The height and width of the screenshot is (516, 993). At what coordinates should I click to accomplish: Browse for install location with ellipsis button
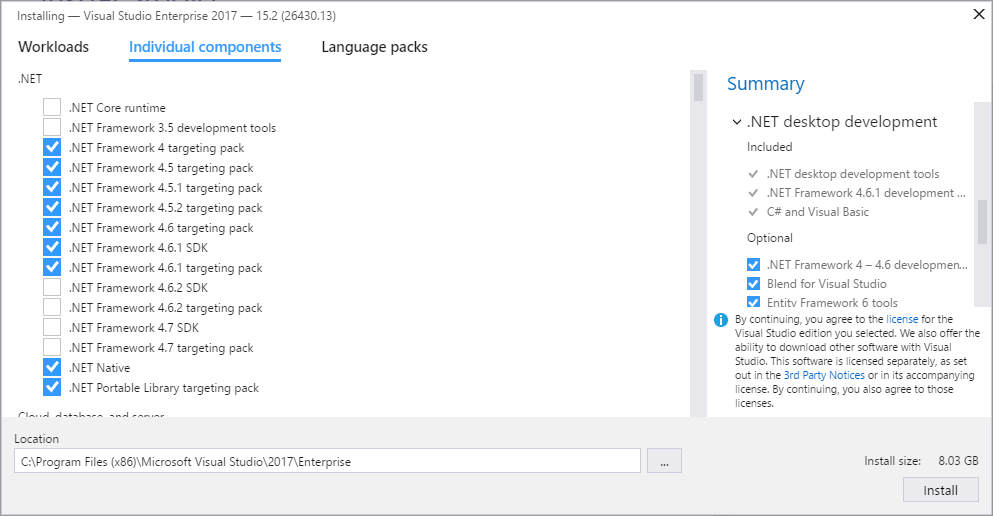tap(664, 461)
